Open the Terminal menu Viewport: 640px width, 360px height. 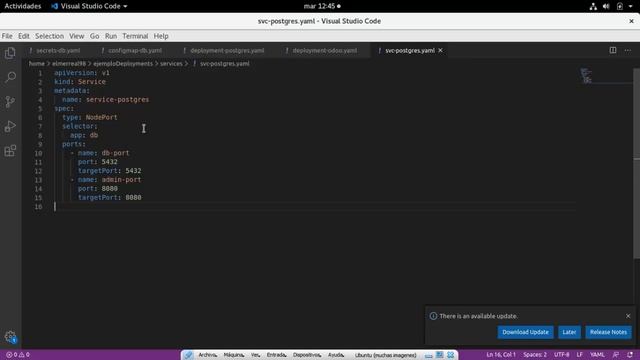click(135, 36)
